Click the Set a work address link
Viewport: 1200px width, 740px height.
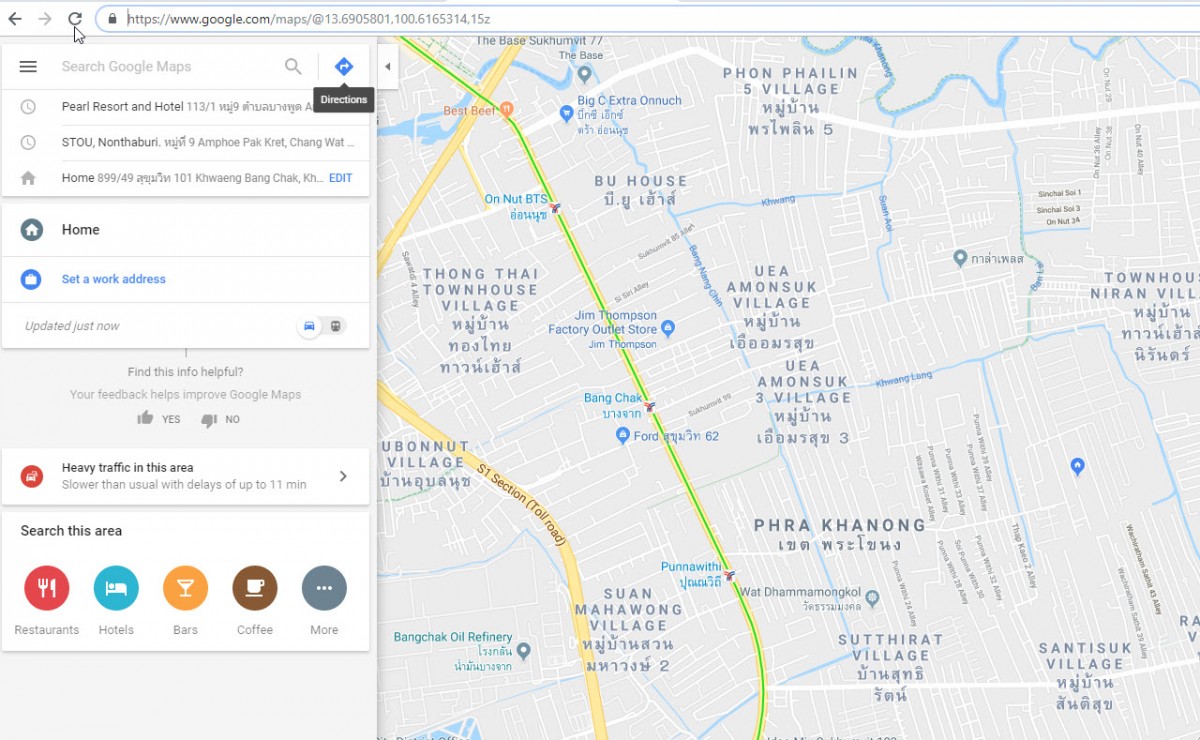(114, 279)
